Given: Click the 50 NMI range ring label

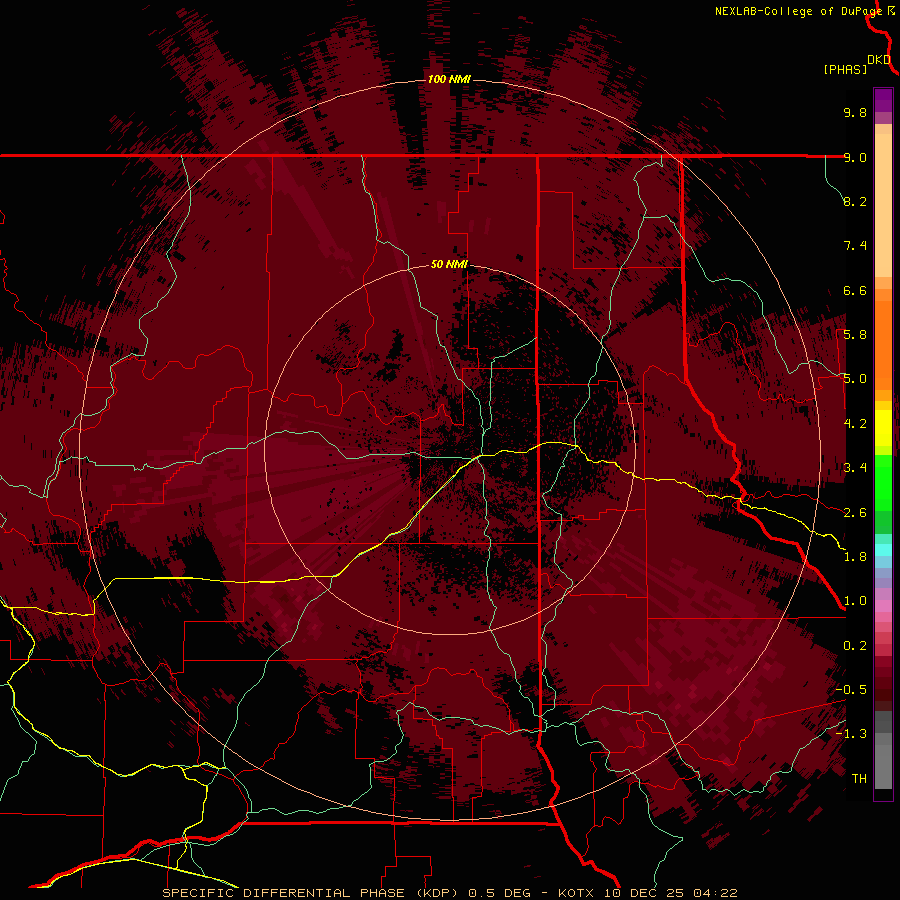Looking at the screenshot, I should [x=449, y=264].
